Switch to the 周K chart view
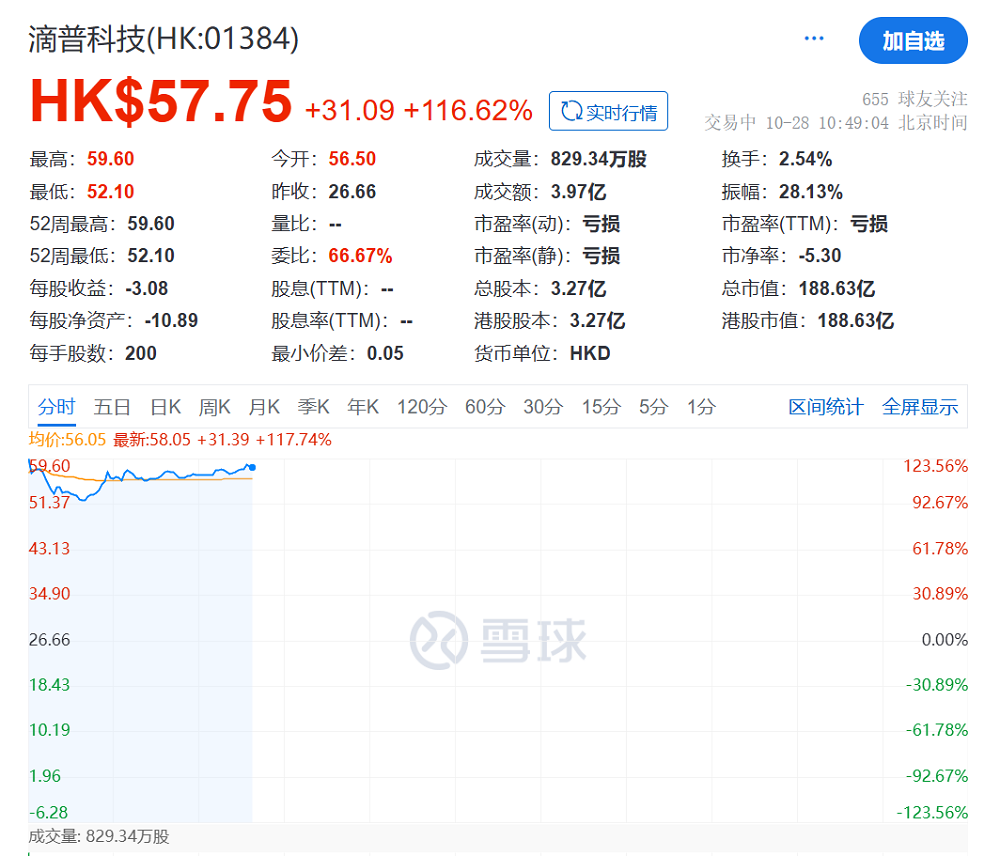The height and width of the screenshot is (856, 1000). (x=215, y=407)
